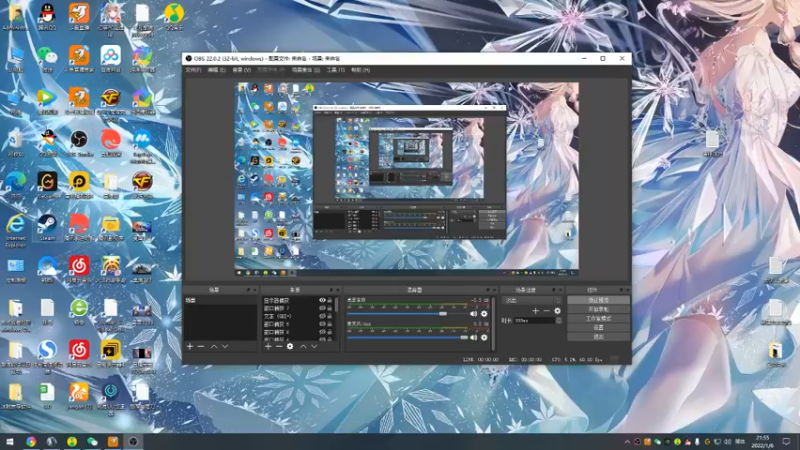Open the OBS Studio desktop shortcut

[79, 142]
